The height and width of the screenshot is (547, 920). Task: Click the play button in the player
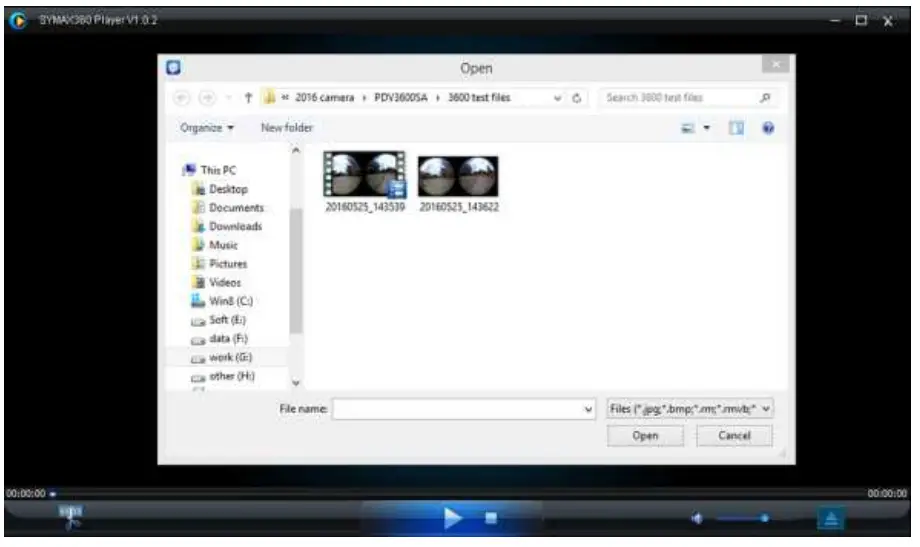click(452, 518)
